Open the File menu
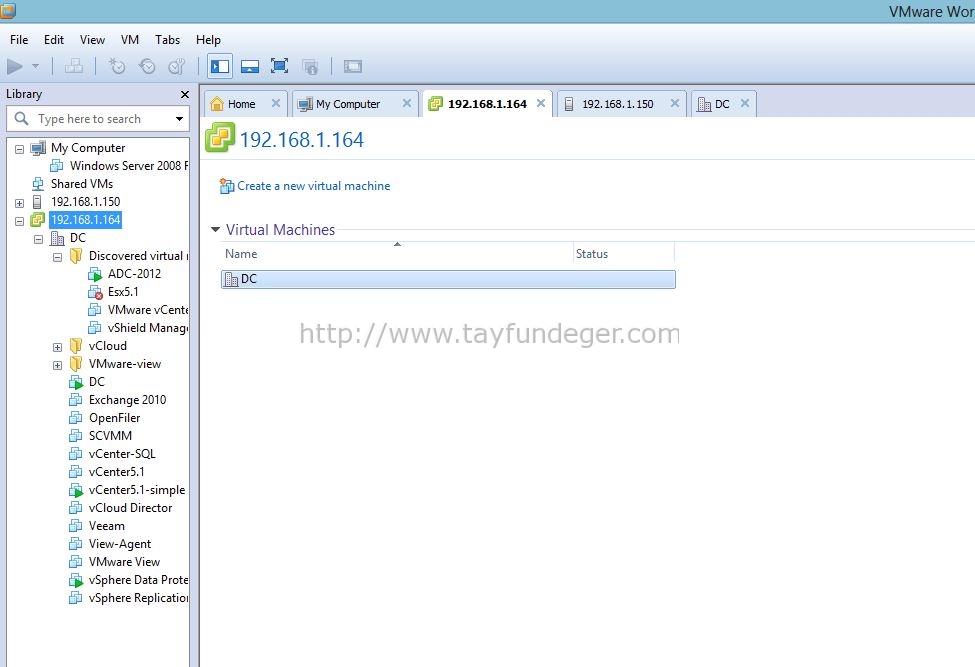The image size is (975, 667). point(19,40)
